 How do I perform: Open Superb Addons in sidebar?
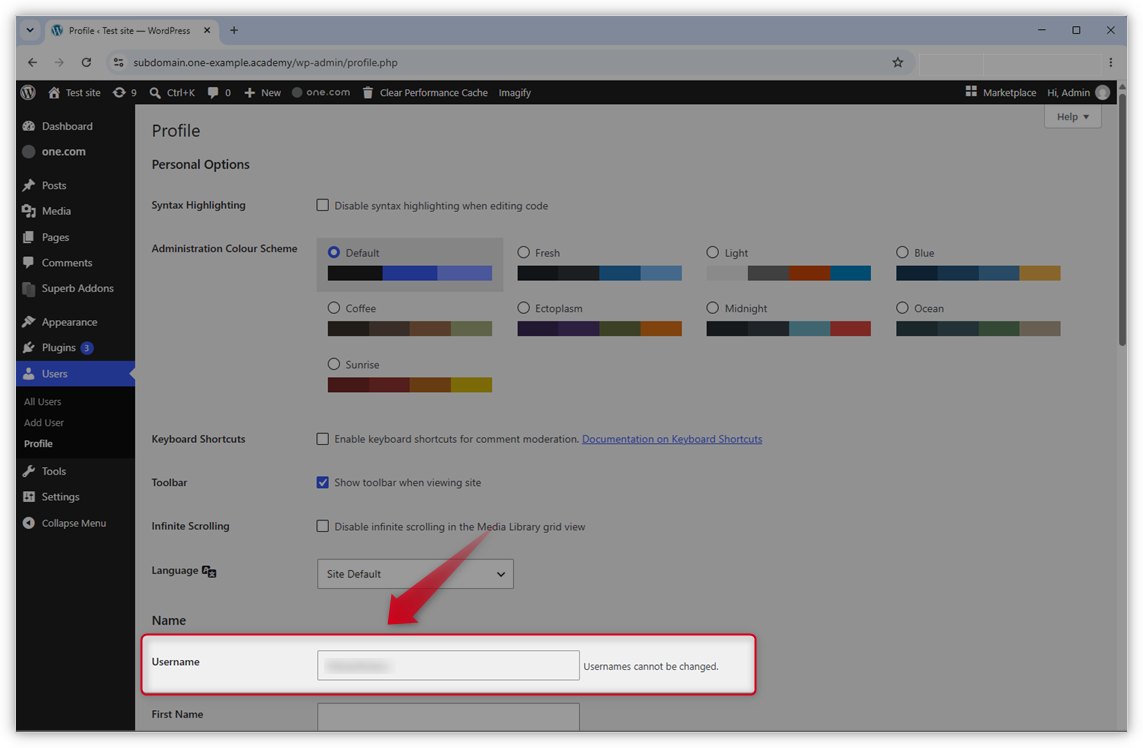[x=75, y=288]
